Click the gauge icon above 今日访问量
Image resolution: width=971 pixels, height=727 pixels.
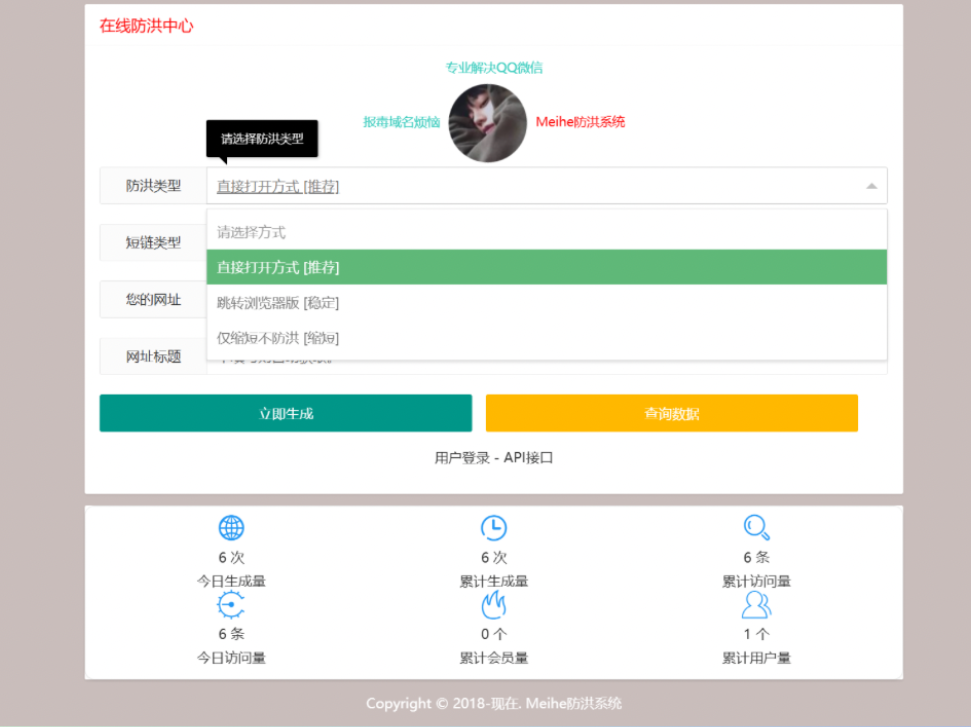pyautogui.click(x=231, y=604)
